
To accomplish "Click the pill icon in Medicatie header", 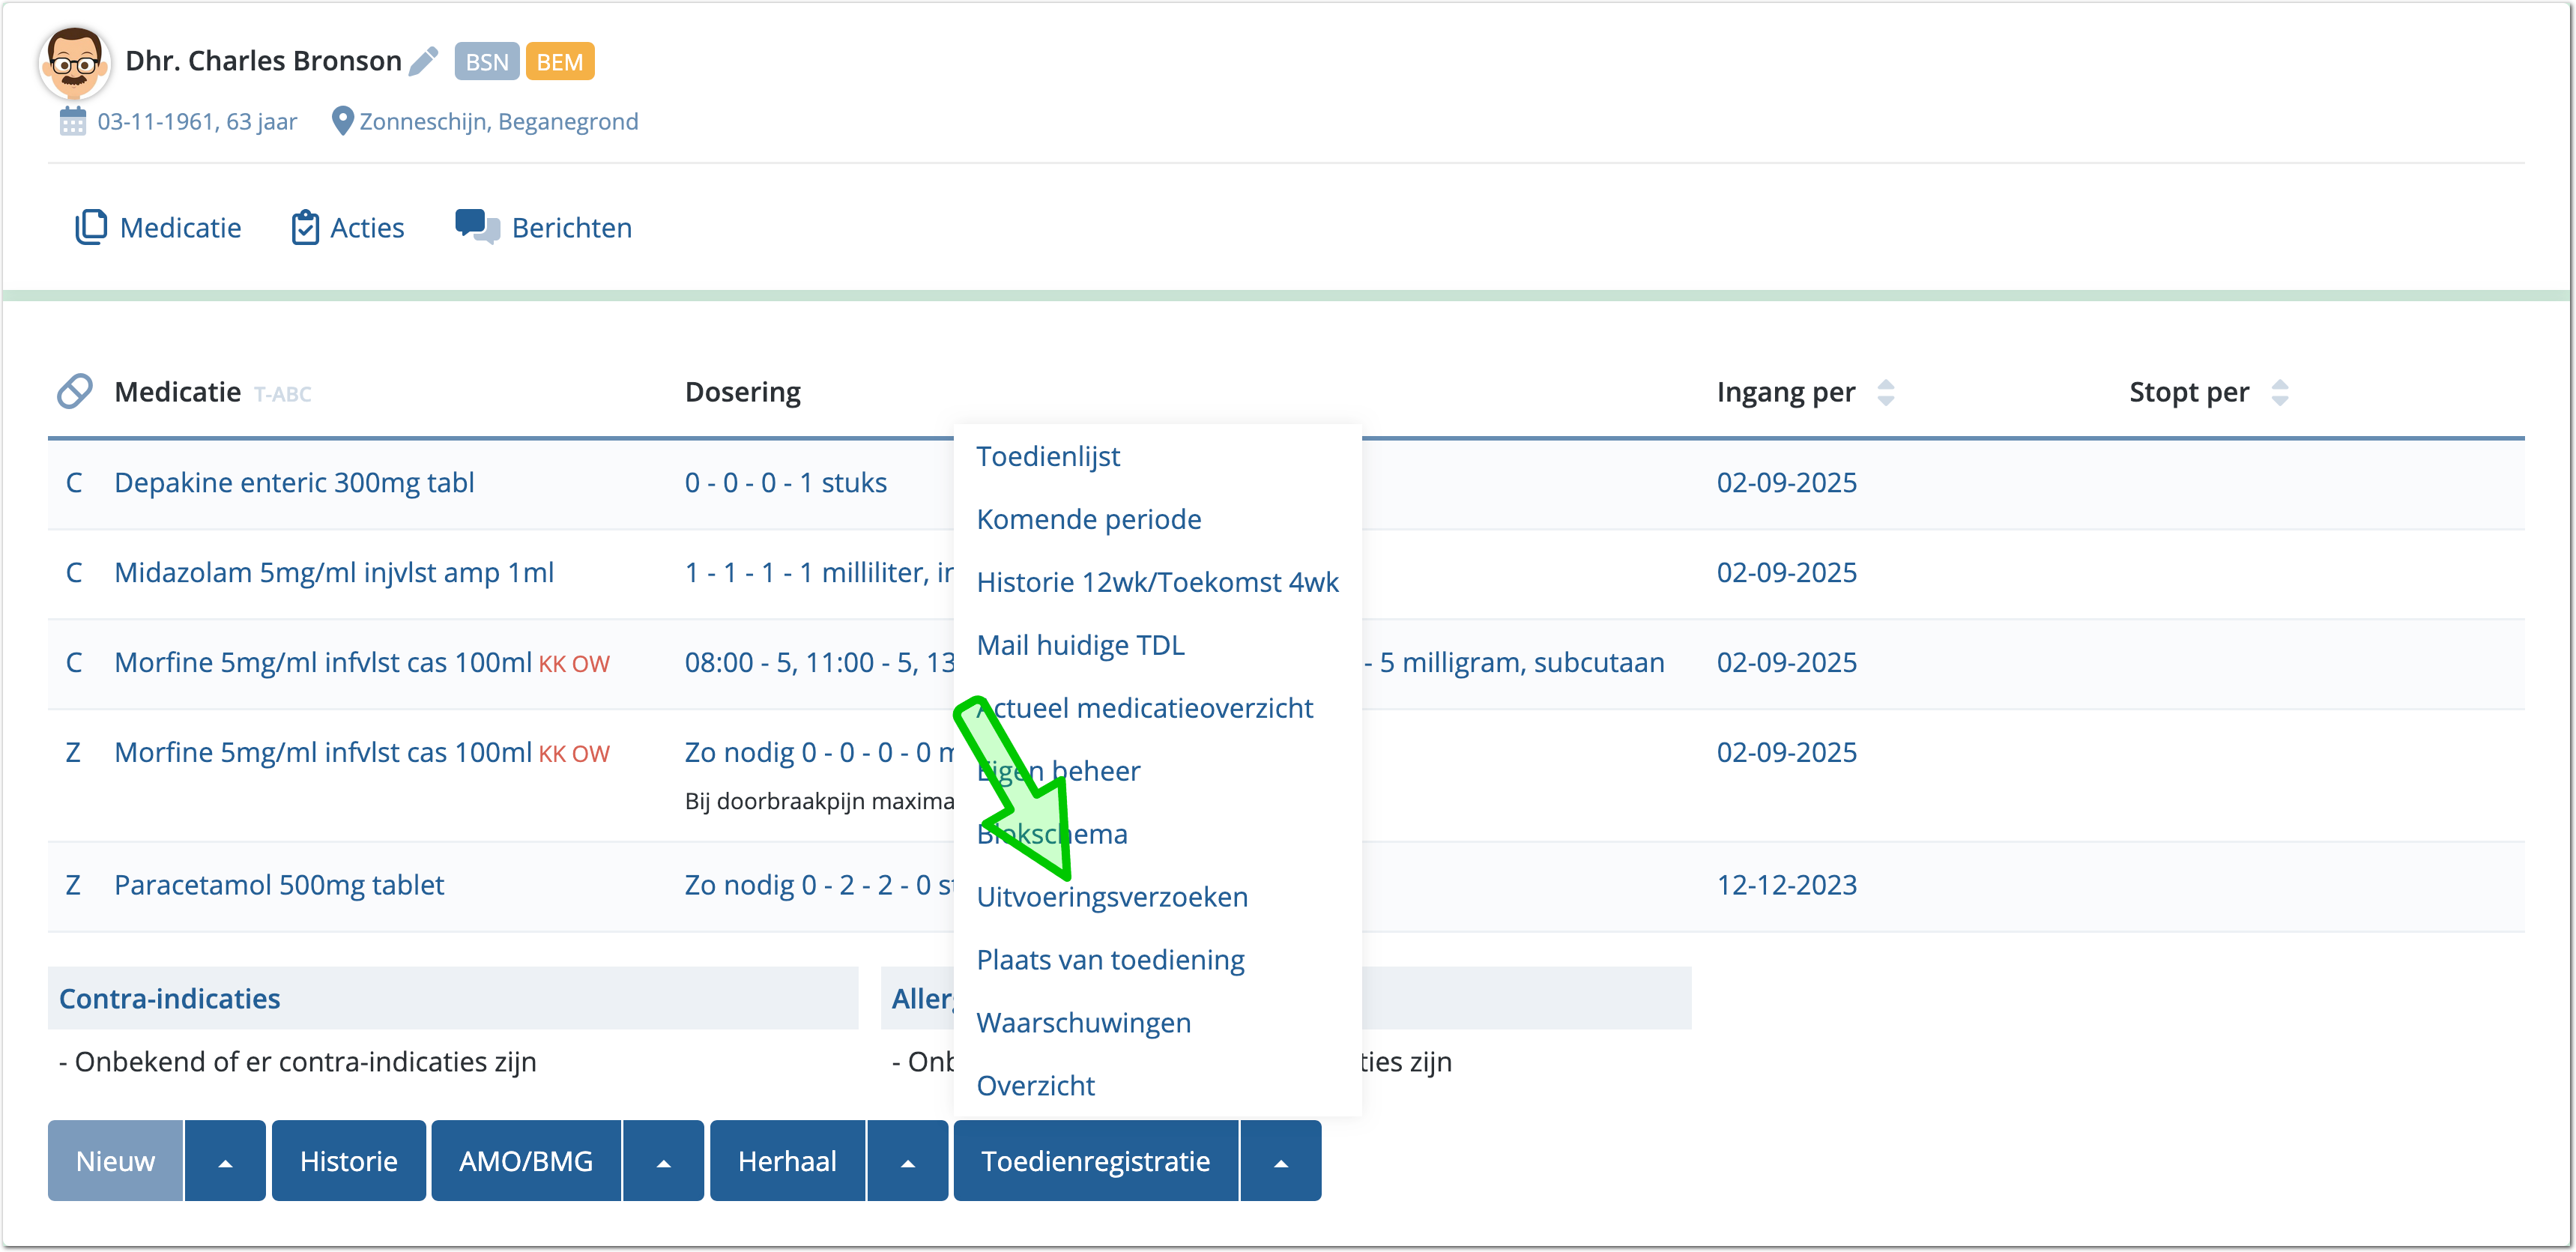I will pyautogui.click(x=75, y=392).
